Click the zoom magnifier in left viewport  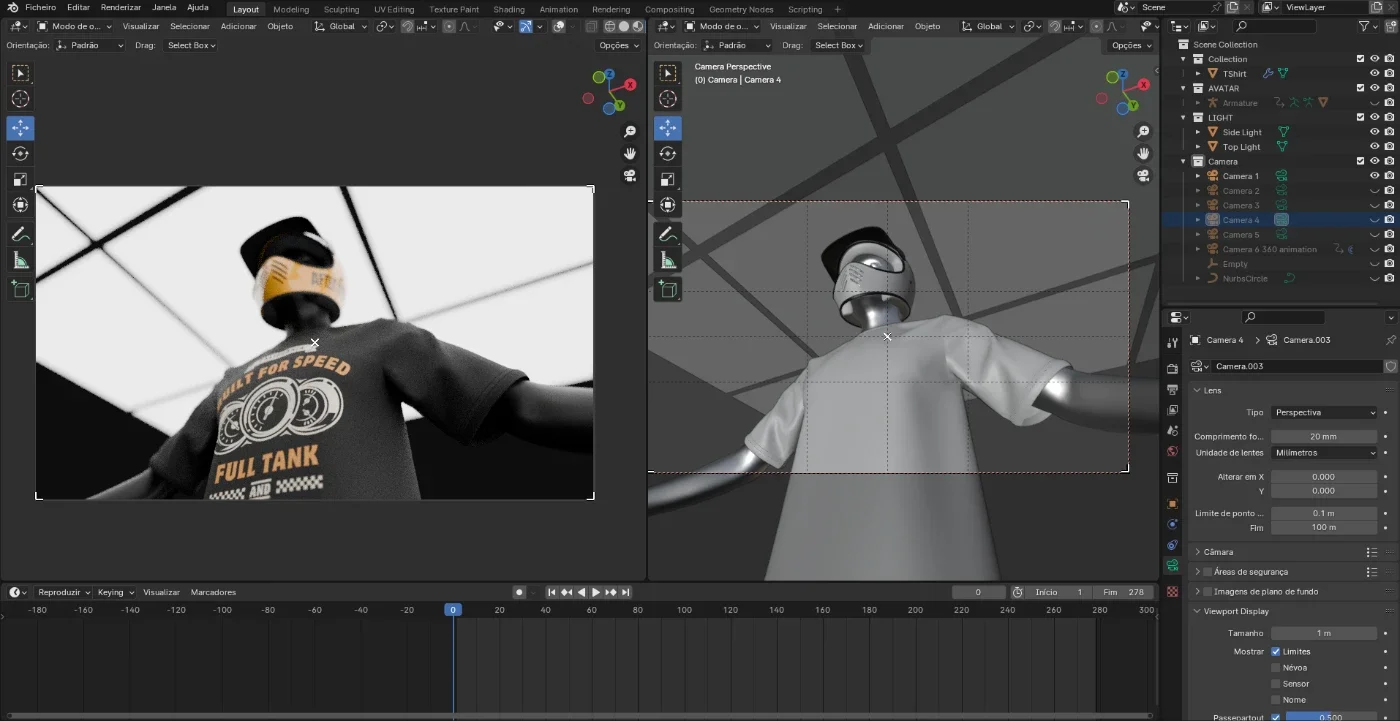pyautogui.click(x=630, y=132)
